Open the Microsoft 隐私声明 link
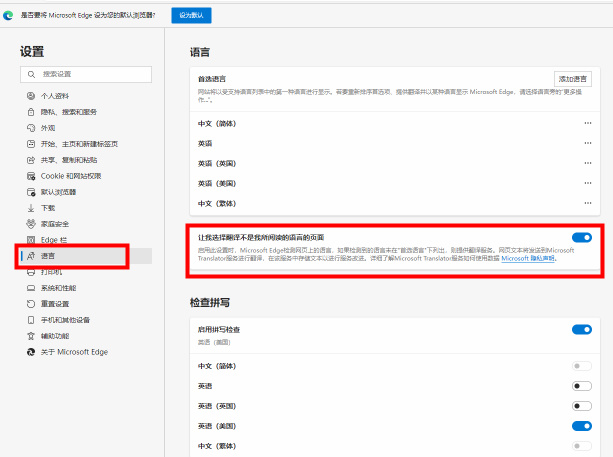This screenshot has height=457, width=613. (528, 258)
